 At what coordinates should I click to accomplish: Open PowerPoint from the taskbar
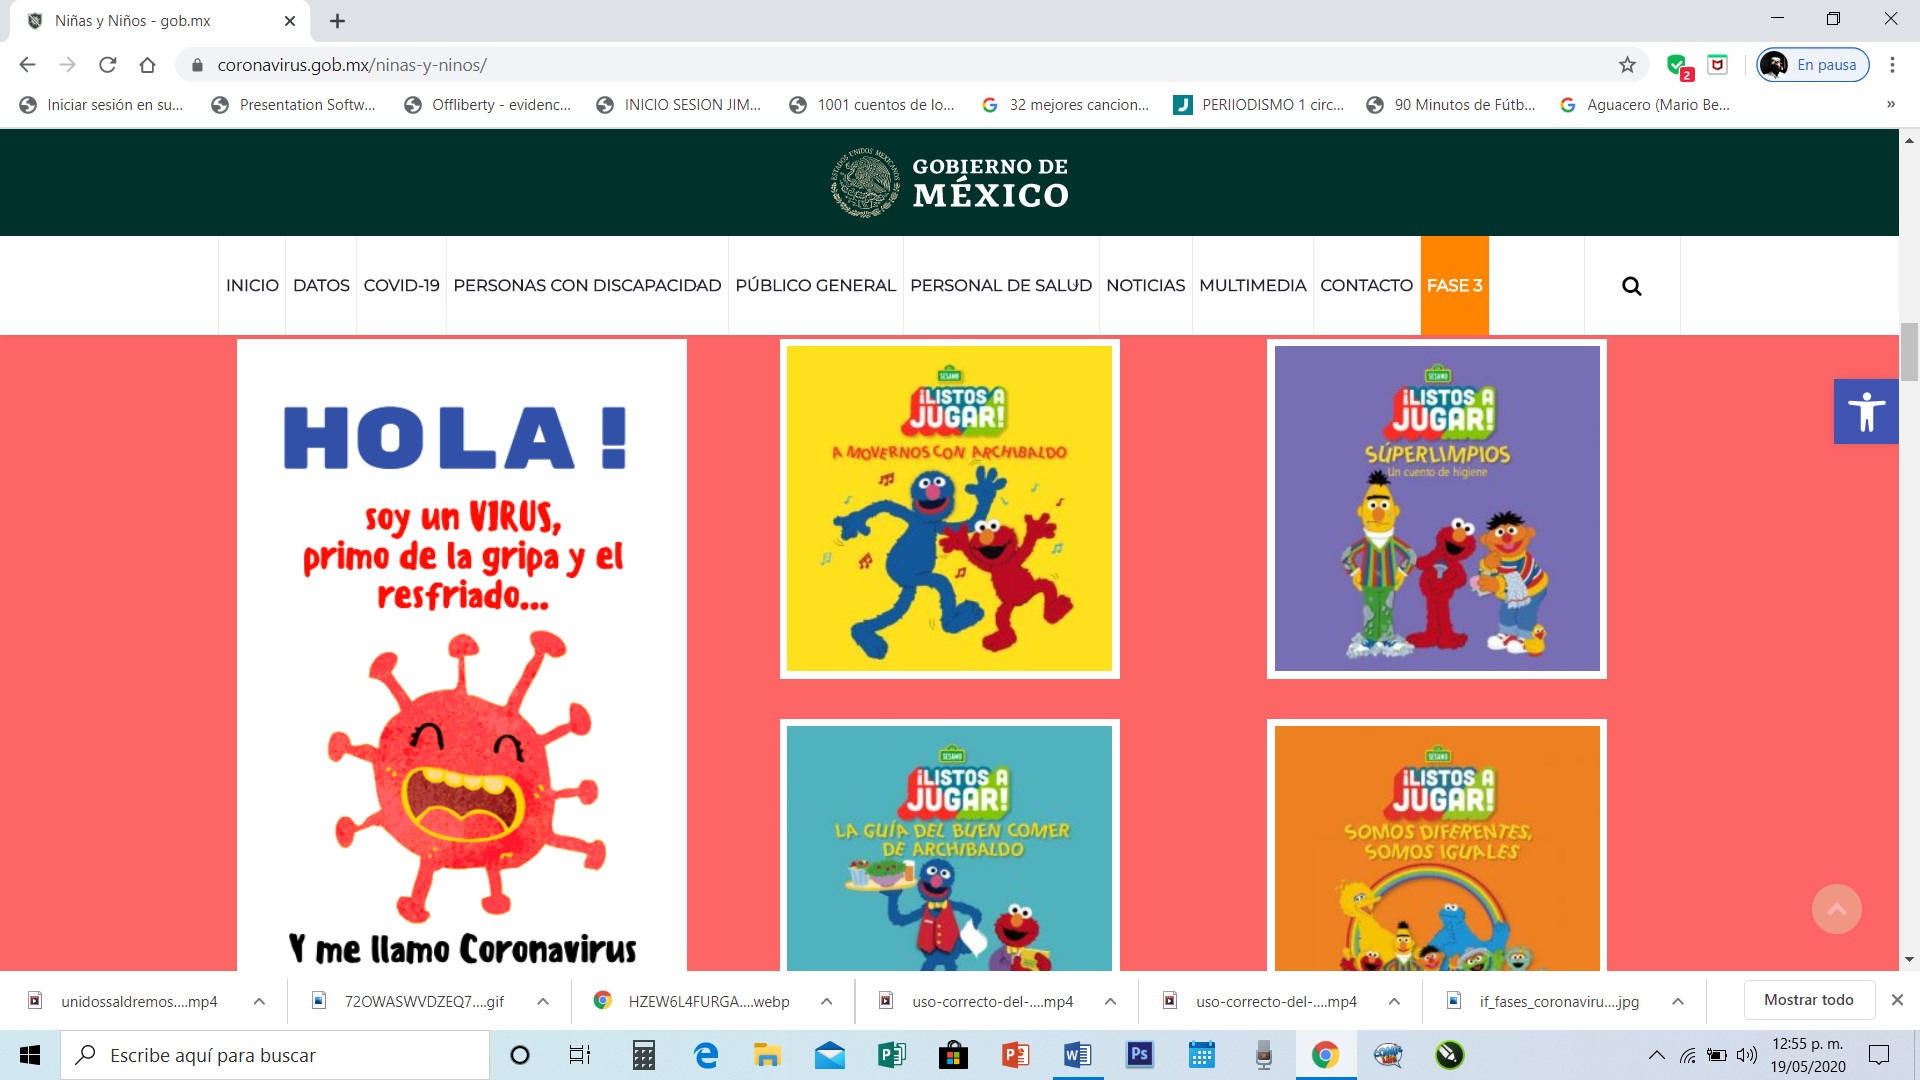click(1015, 1055)
